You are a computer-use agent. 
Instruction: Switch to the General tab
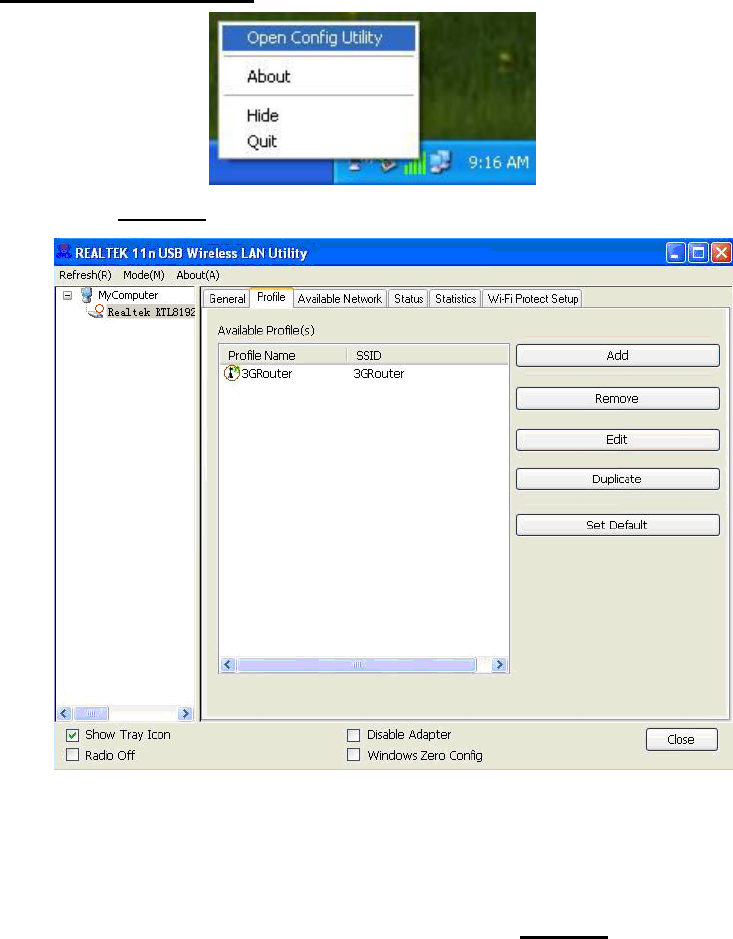tap(227, 299)
